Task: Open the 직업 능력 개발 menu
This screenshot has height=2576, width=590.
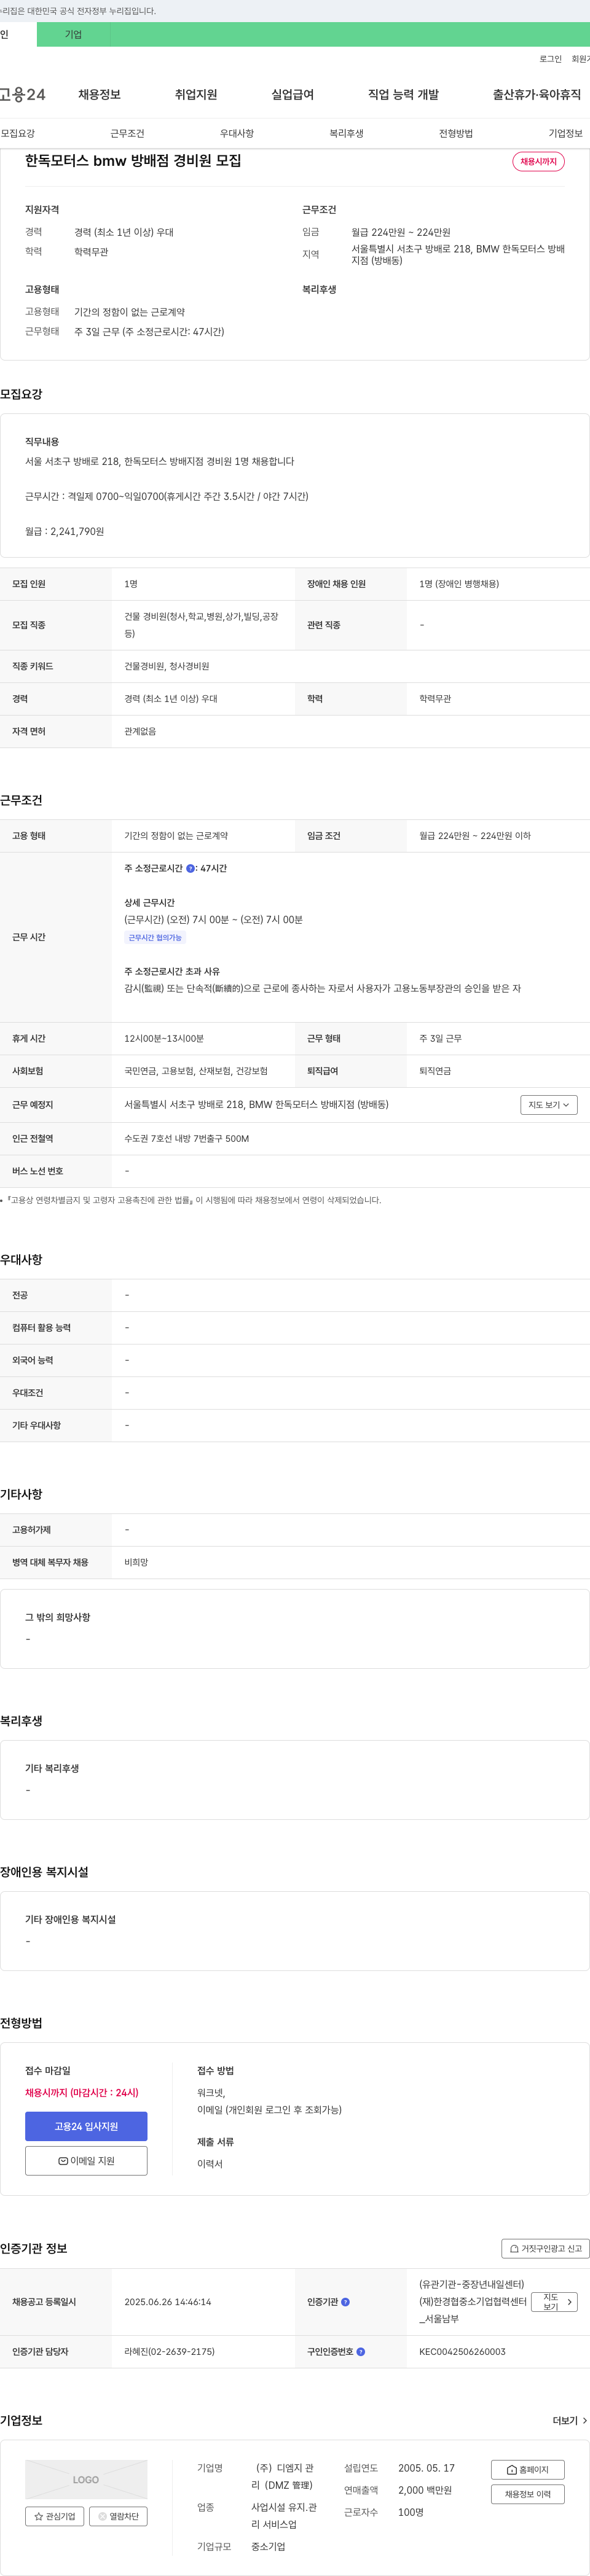Action: pos(403,94)
